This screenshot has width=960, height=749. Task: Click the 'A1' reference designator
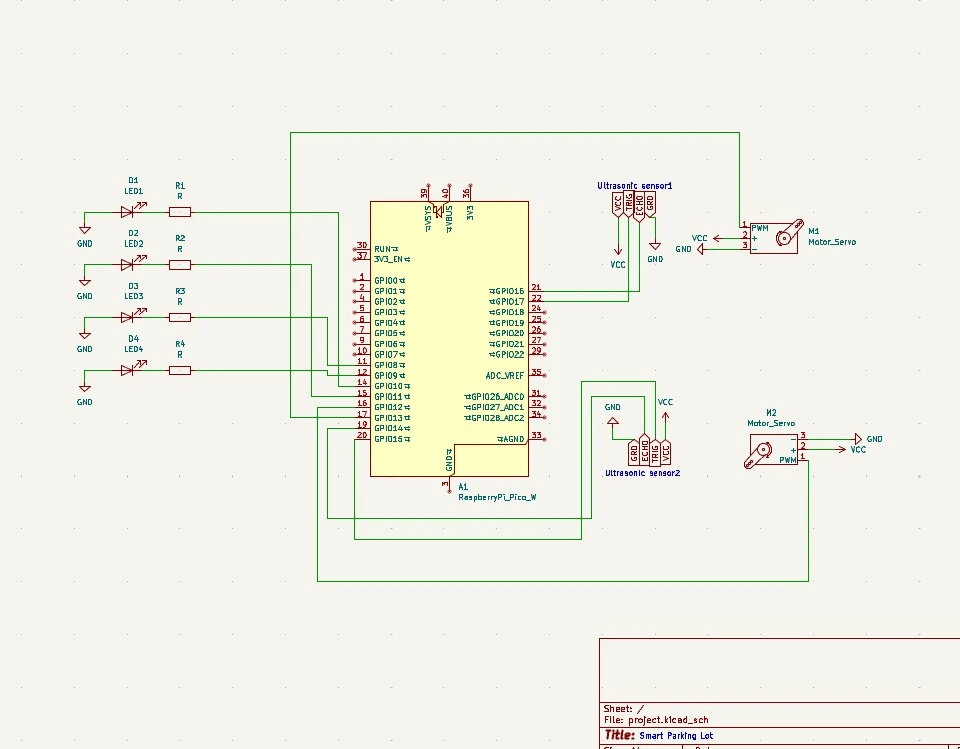point(463,487)
